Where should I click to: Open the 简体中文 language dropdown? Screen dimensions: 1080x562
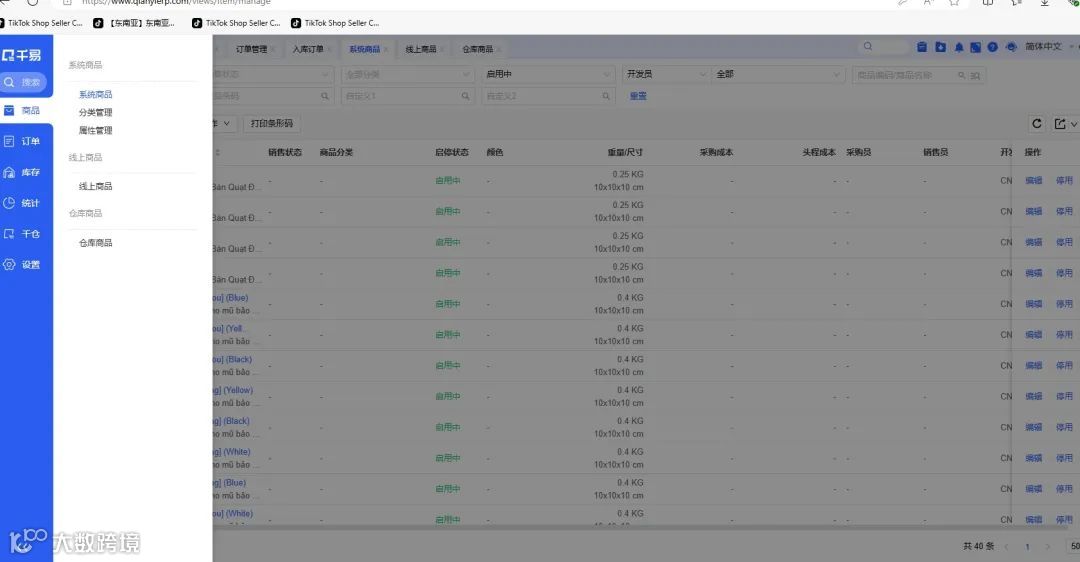click(1049, 46)
